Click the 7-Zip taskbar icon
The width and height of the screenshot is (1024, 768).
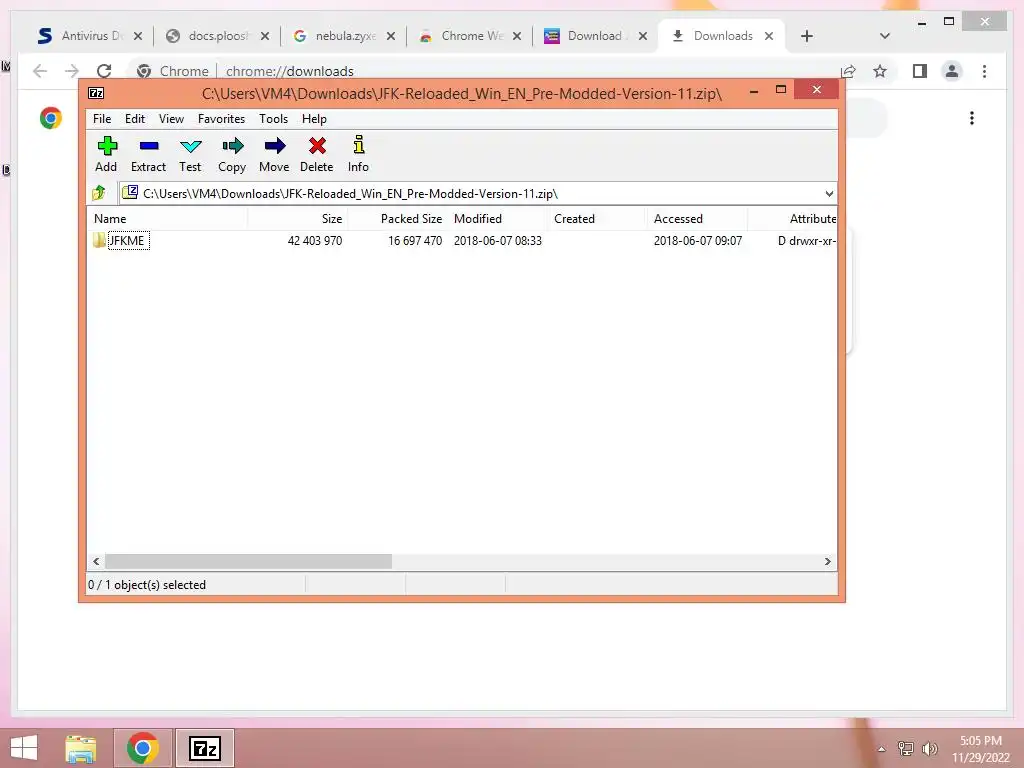(x=204, y=748)
